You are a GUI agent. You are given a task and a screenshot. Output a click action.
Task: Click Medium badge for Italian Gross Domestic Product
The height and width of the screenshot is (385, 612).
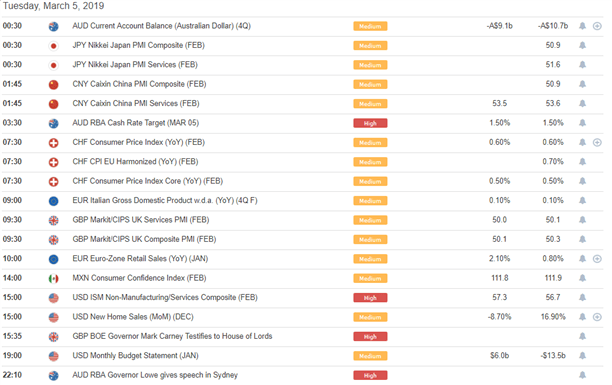pyautogui.click(x=370, y=201)
